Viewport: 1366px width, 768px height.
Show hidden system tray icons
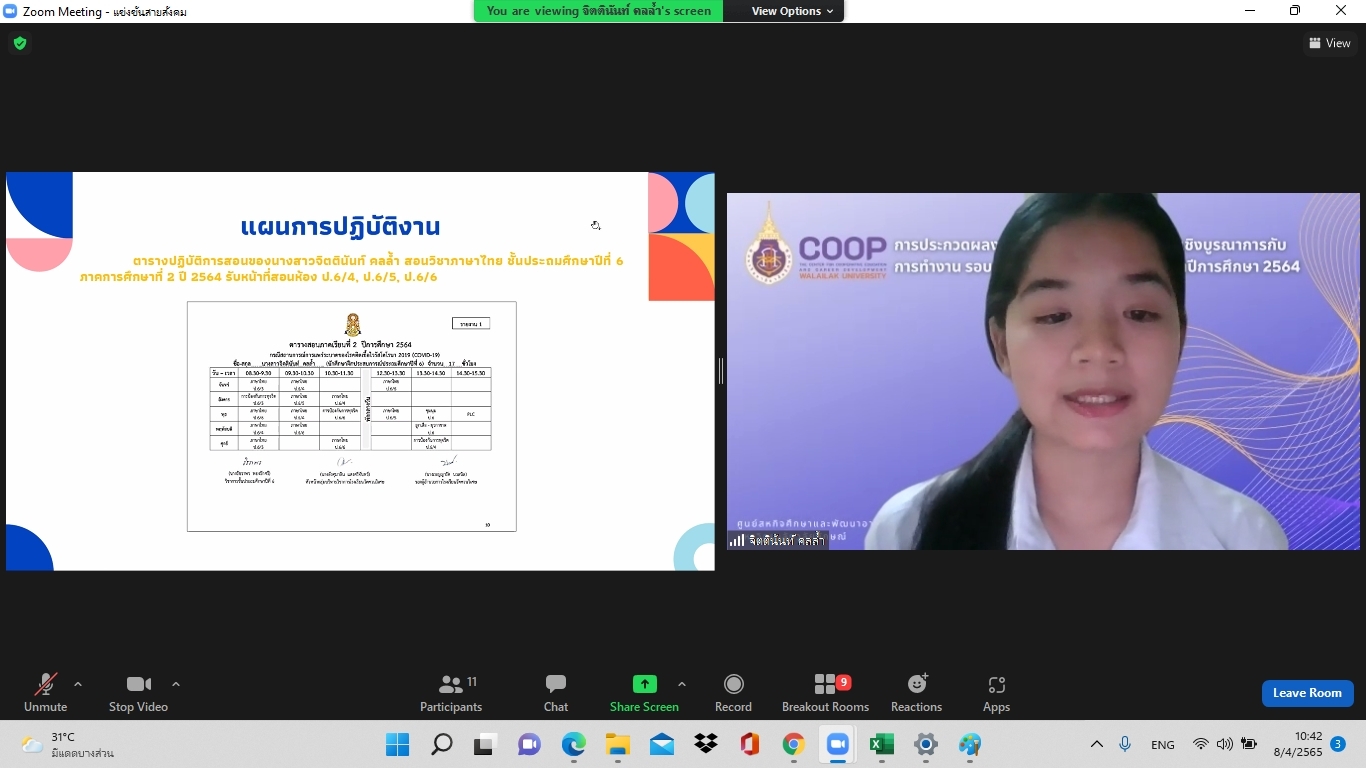pyautogui.click(x=1097, y=745)
